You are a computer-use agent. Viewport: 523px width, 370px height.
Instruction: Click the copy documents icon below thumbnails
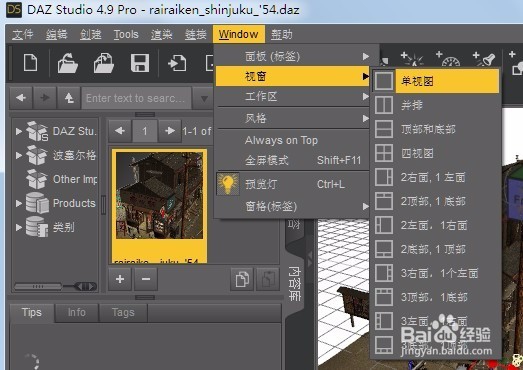[242, 279]
